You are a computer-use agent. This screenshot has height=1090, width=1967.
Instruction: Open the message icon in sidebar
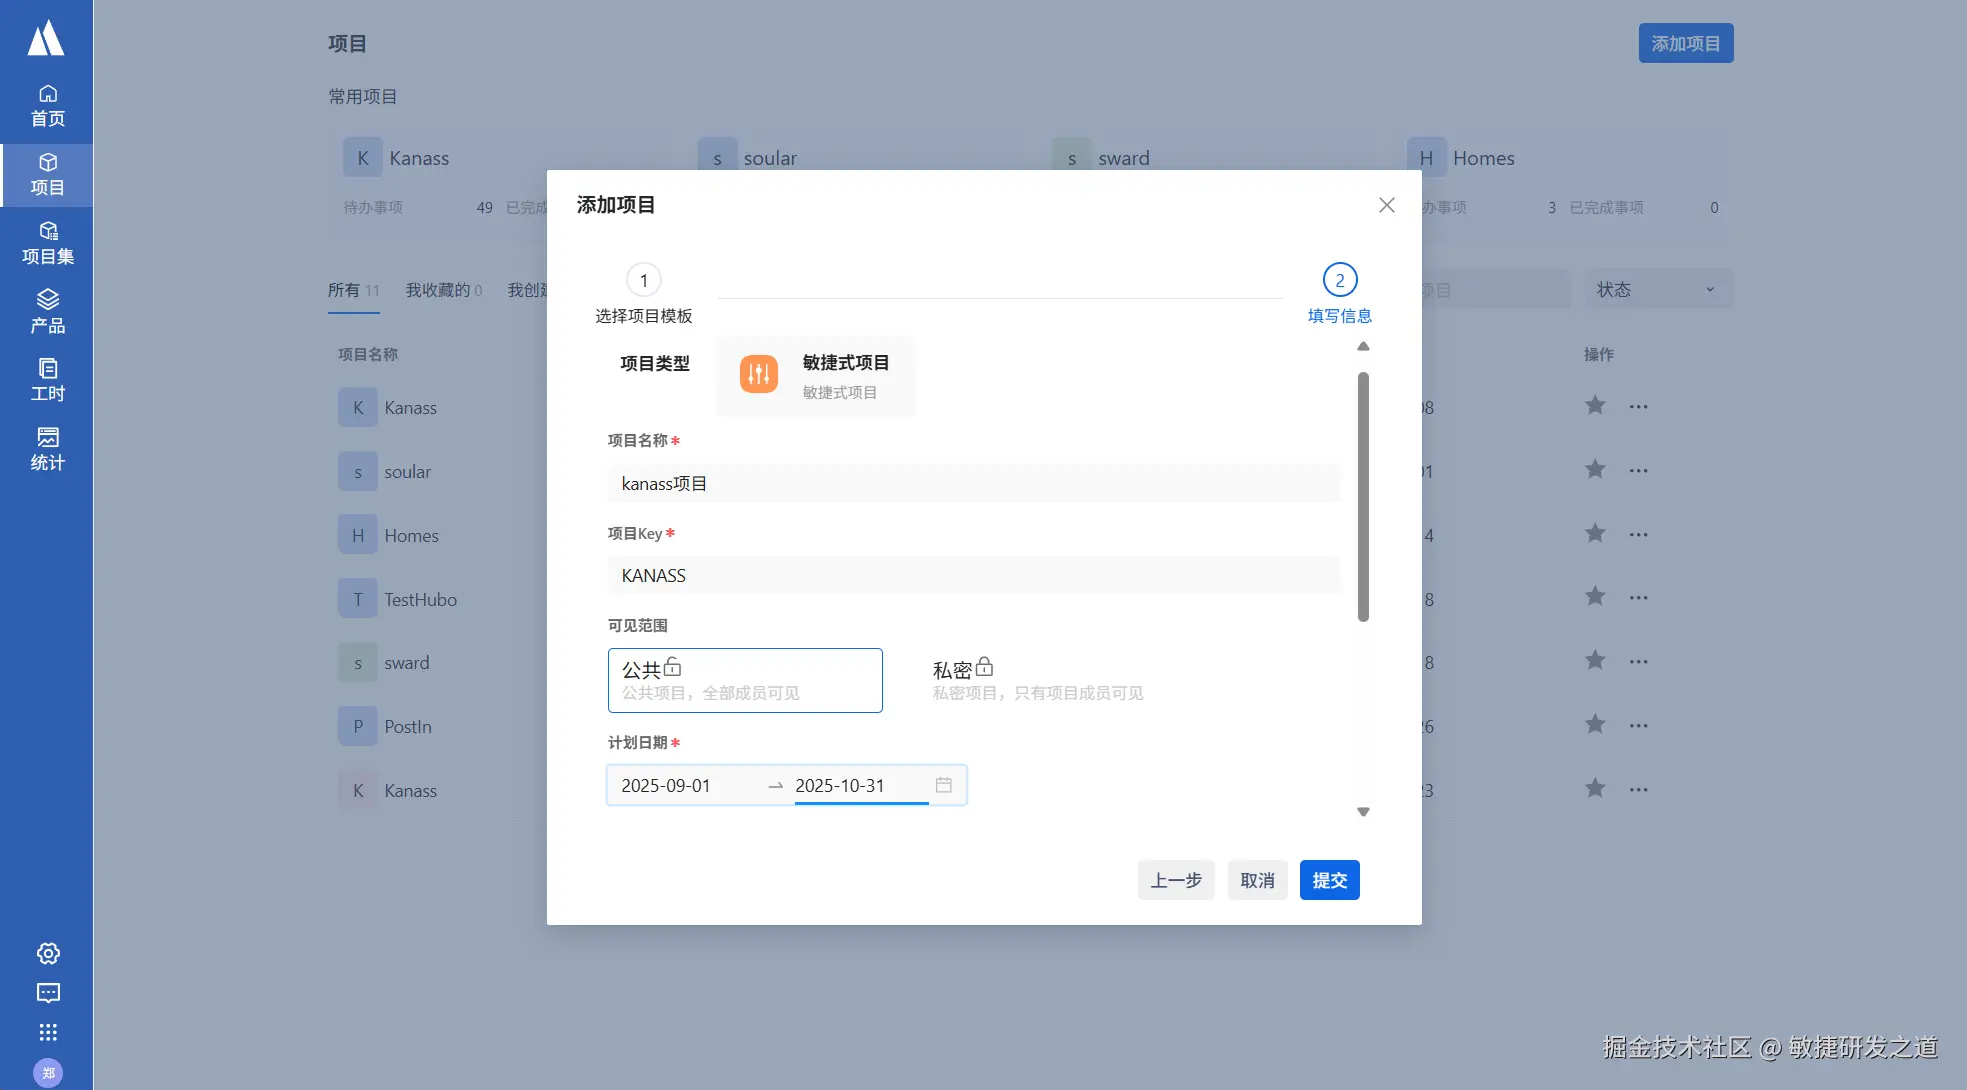tap(48, 993)
